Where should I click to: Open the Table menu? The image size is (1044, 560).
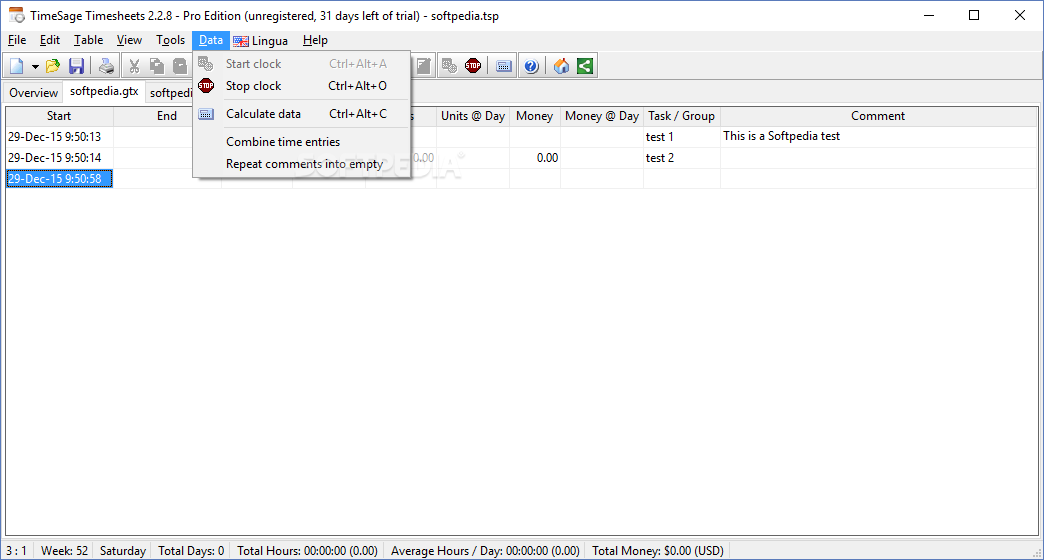point(88,41)
